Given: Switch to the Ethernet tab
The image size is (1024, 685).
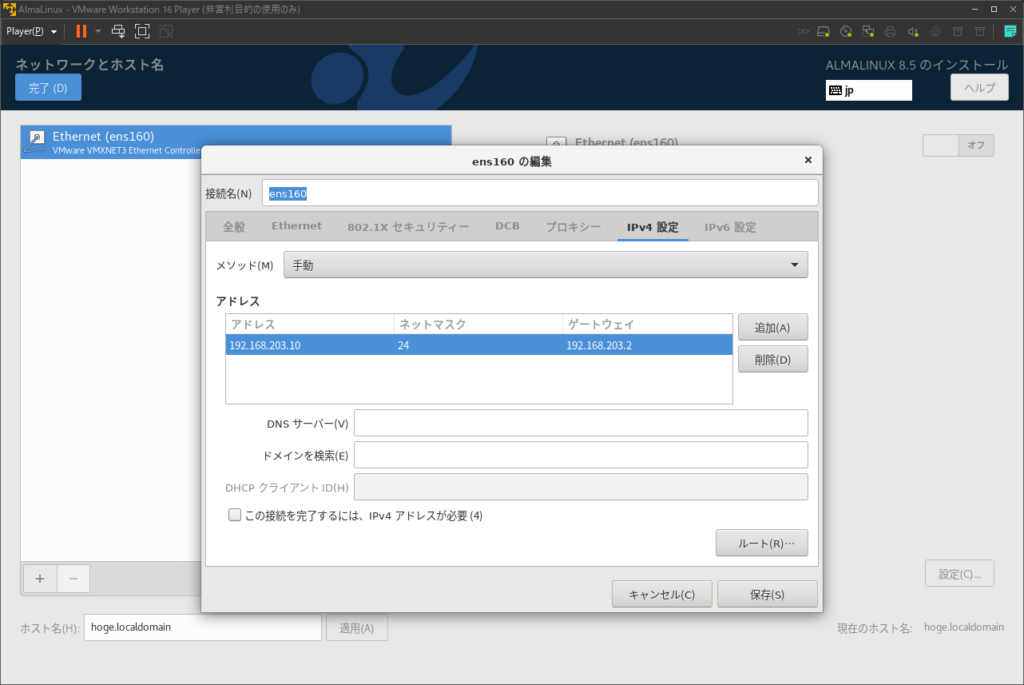Looking at the screenshot, I should (296, 226).
